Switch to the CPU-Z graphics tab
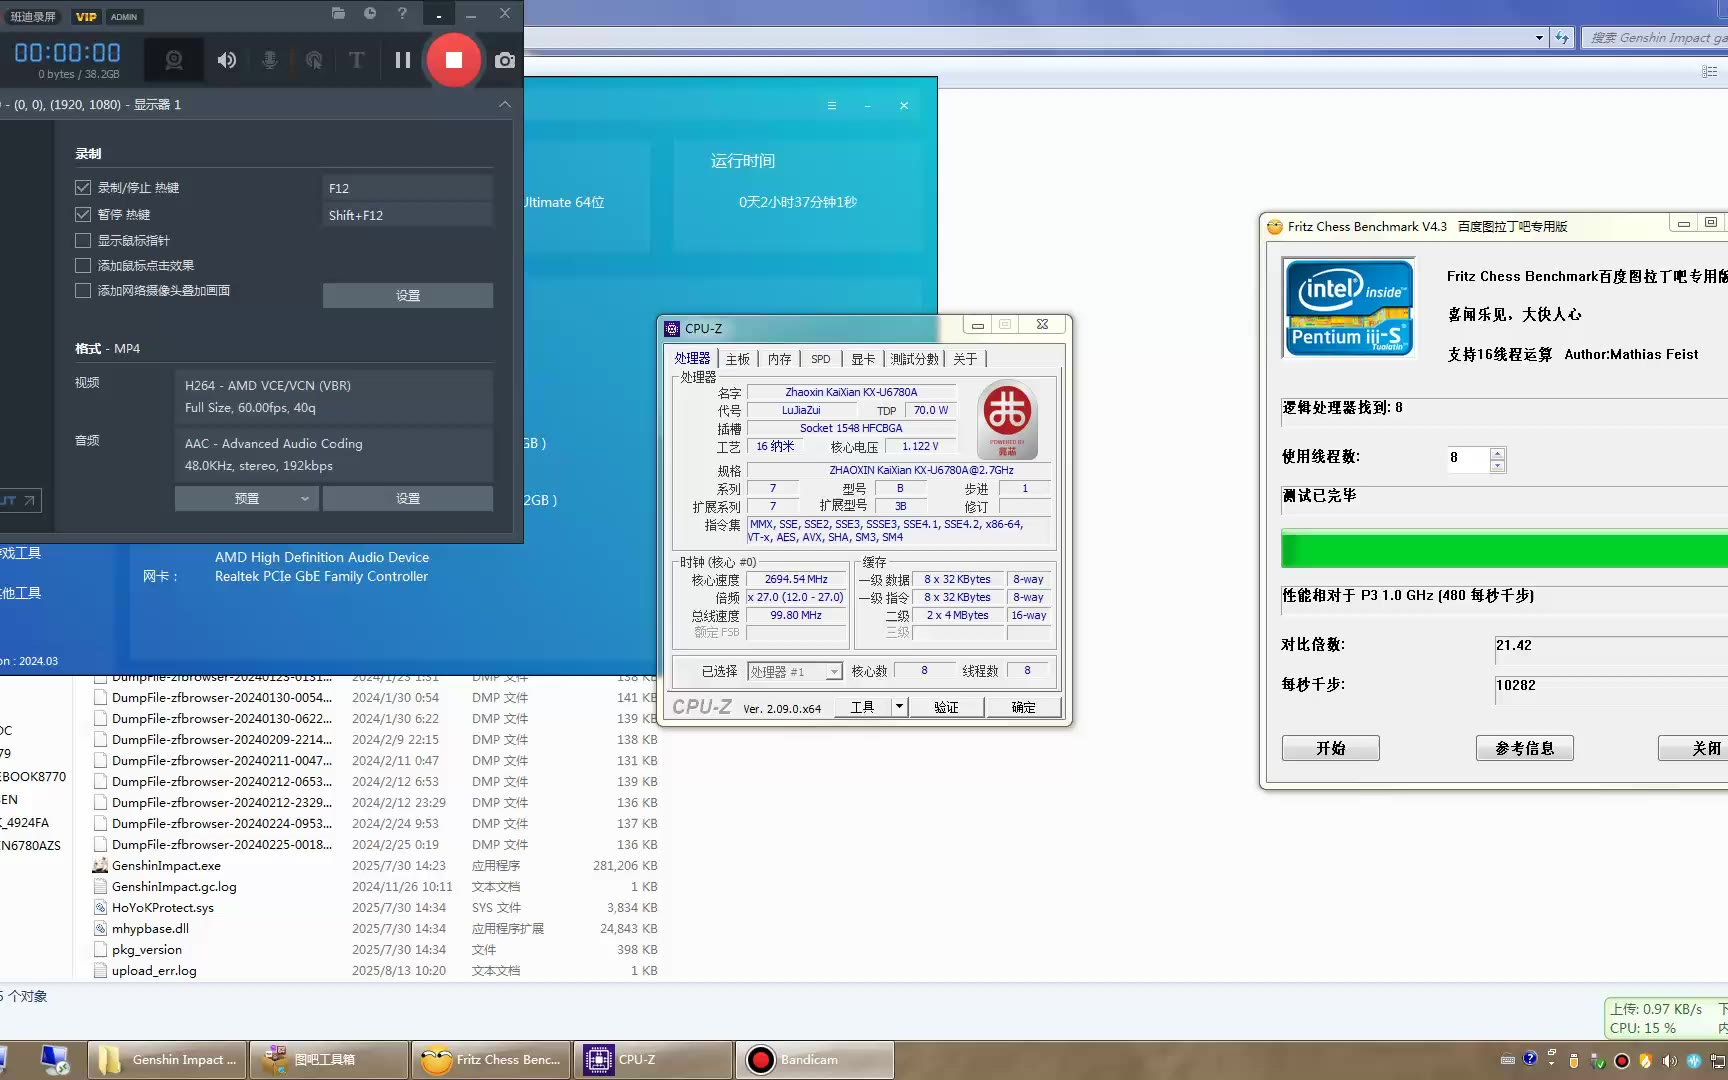 (863, 359)
